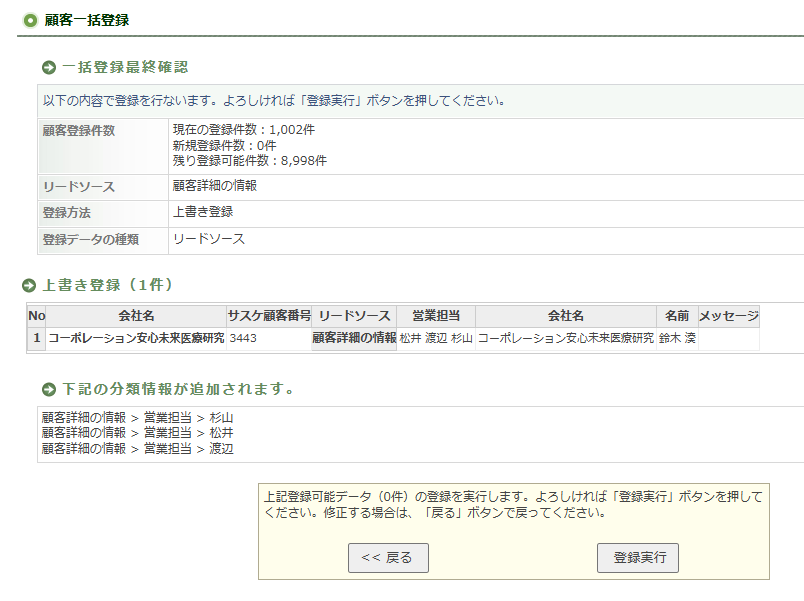Click the arrow icon beside 上書き登録（1件）
The width and height of the screenshot is (804, 601).
[29, 286]
